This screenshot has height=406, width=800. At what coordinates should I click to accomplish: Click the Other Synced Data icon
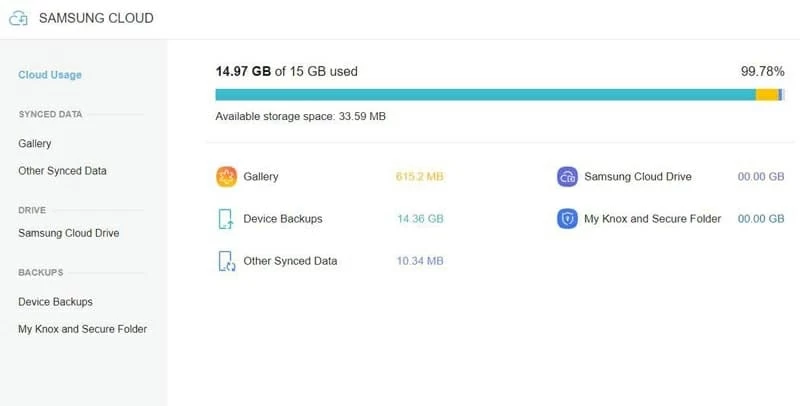coord(226,261)
